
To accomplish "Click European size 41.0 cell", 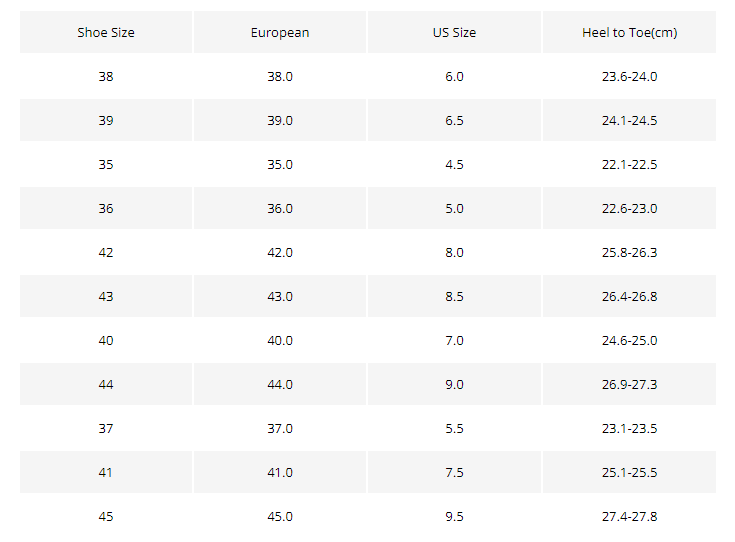I will click(280, 472).
